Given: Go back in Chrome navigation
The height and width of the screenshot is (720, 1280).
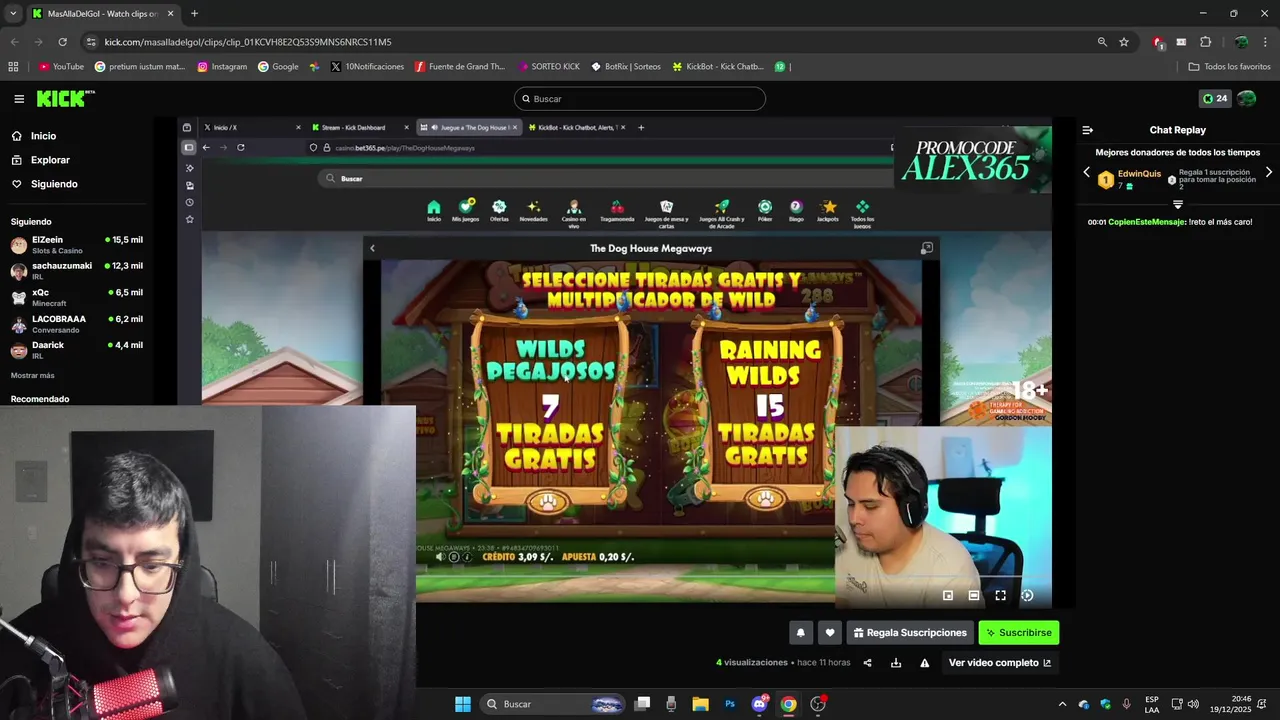Looking at the screenshot, I should point(14,42).
